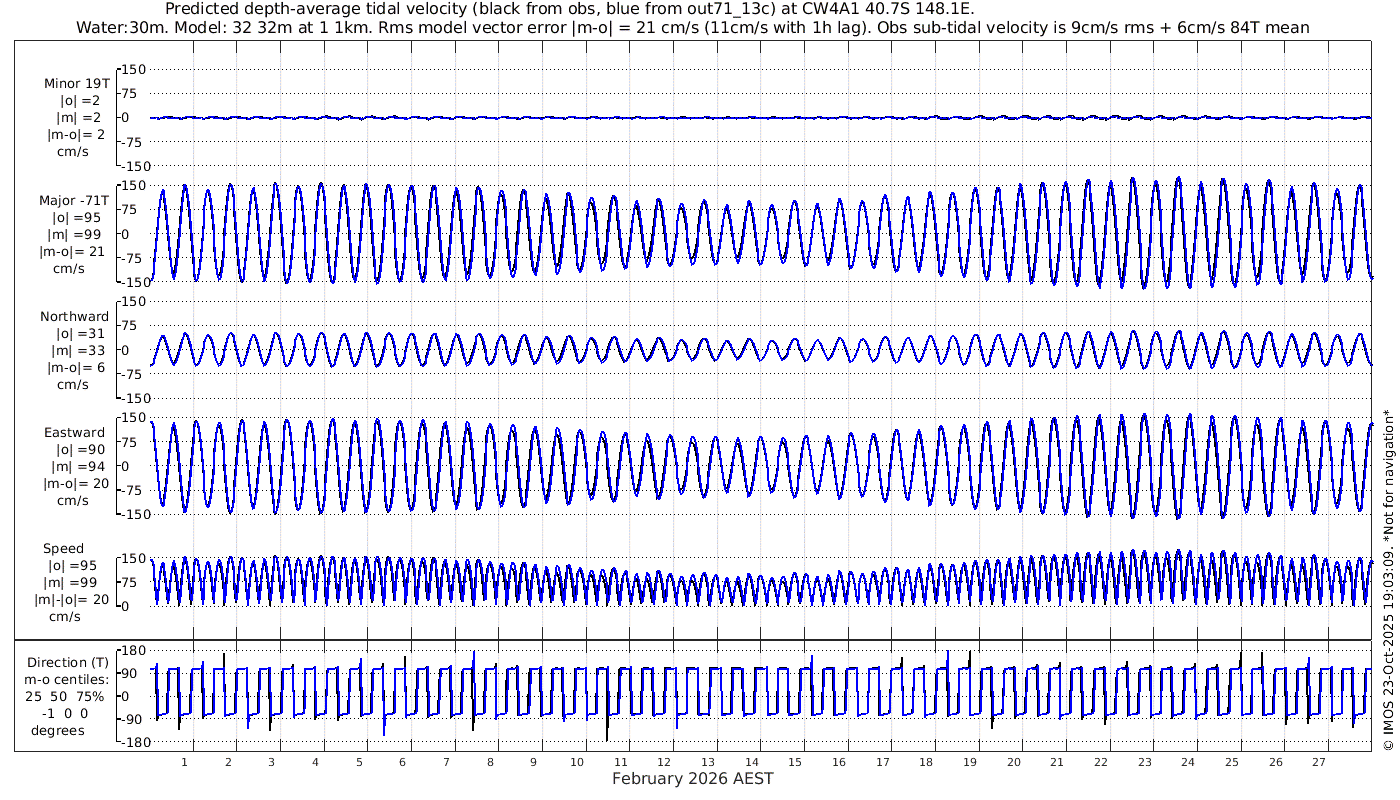Click the 'Speed' panel label
The width and height of the screenshot is (1400, 800).
click(63, 549)
